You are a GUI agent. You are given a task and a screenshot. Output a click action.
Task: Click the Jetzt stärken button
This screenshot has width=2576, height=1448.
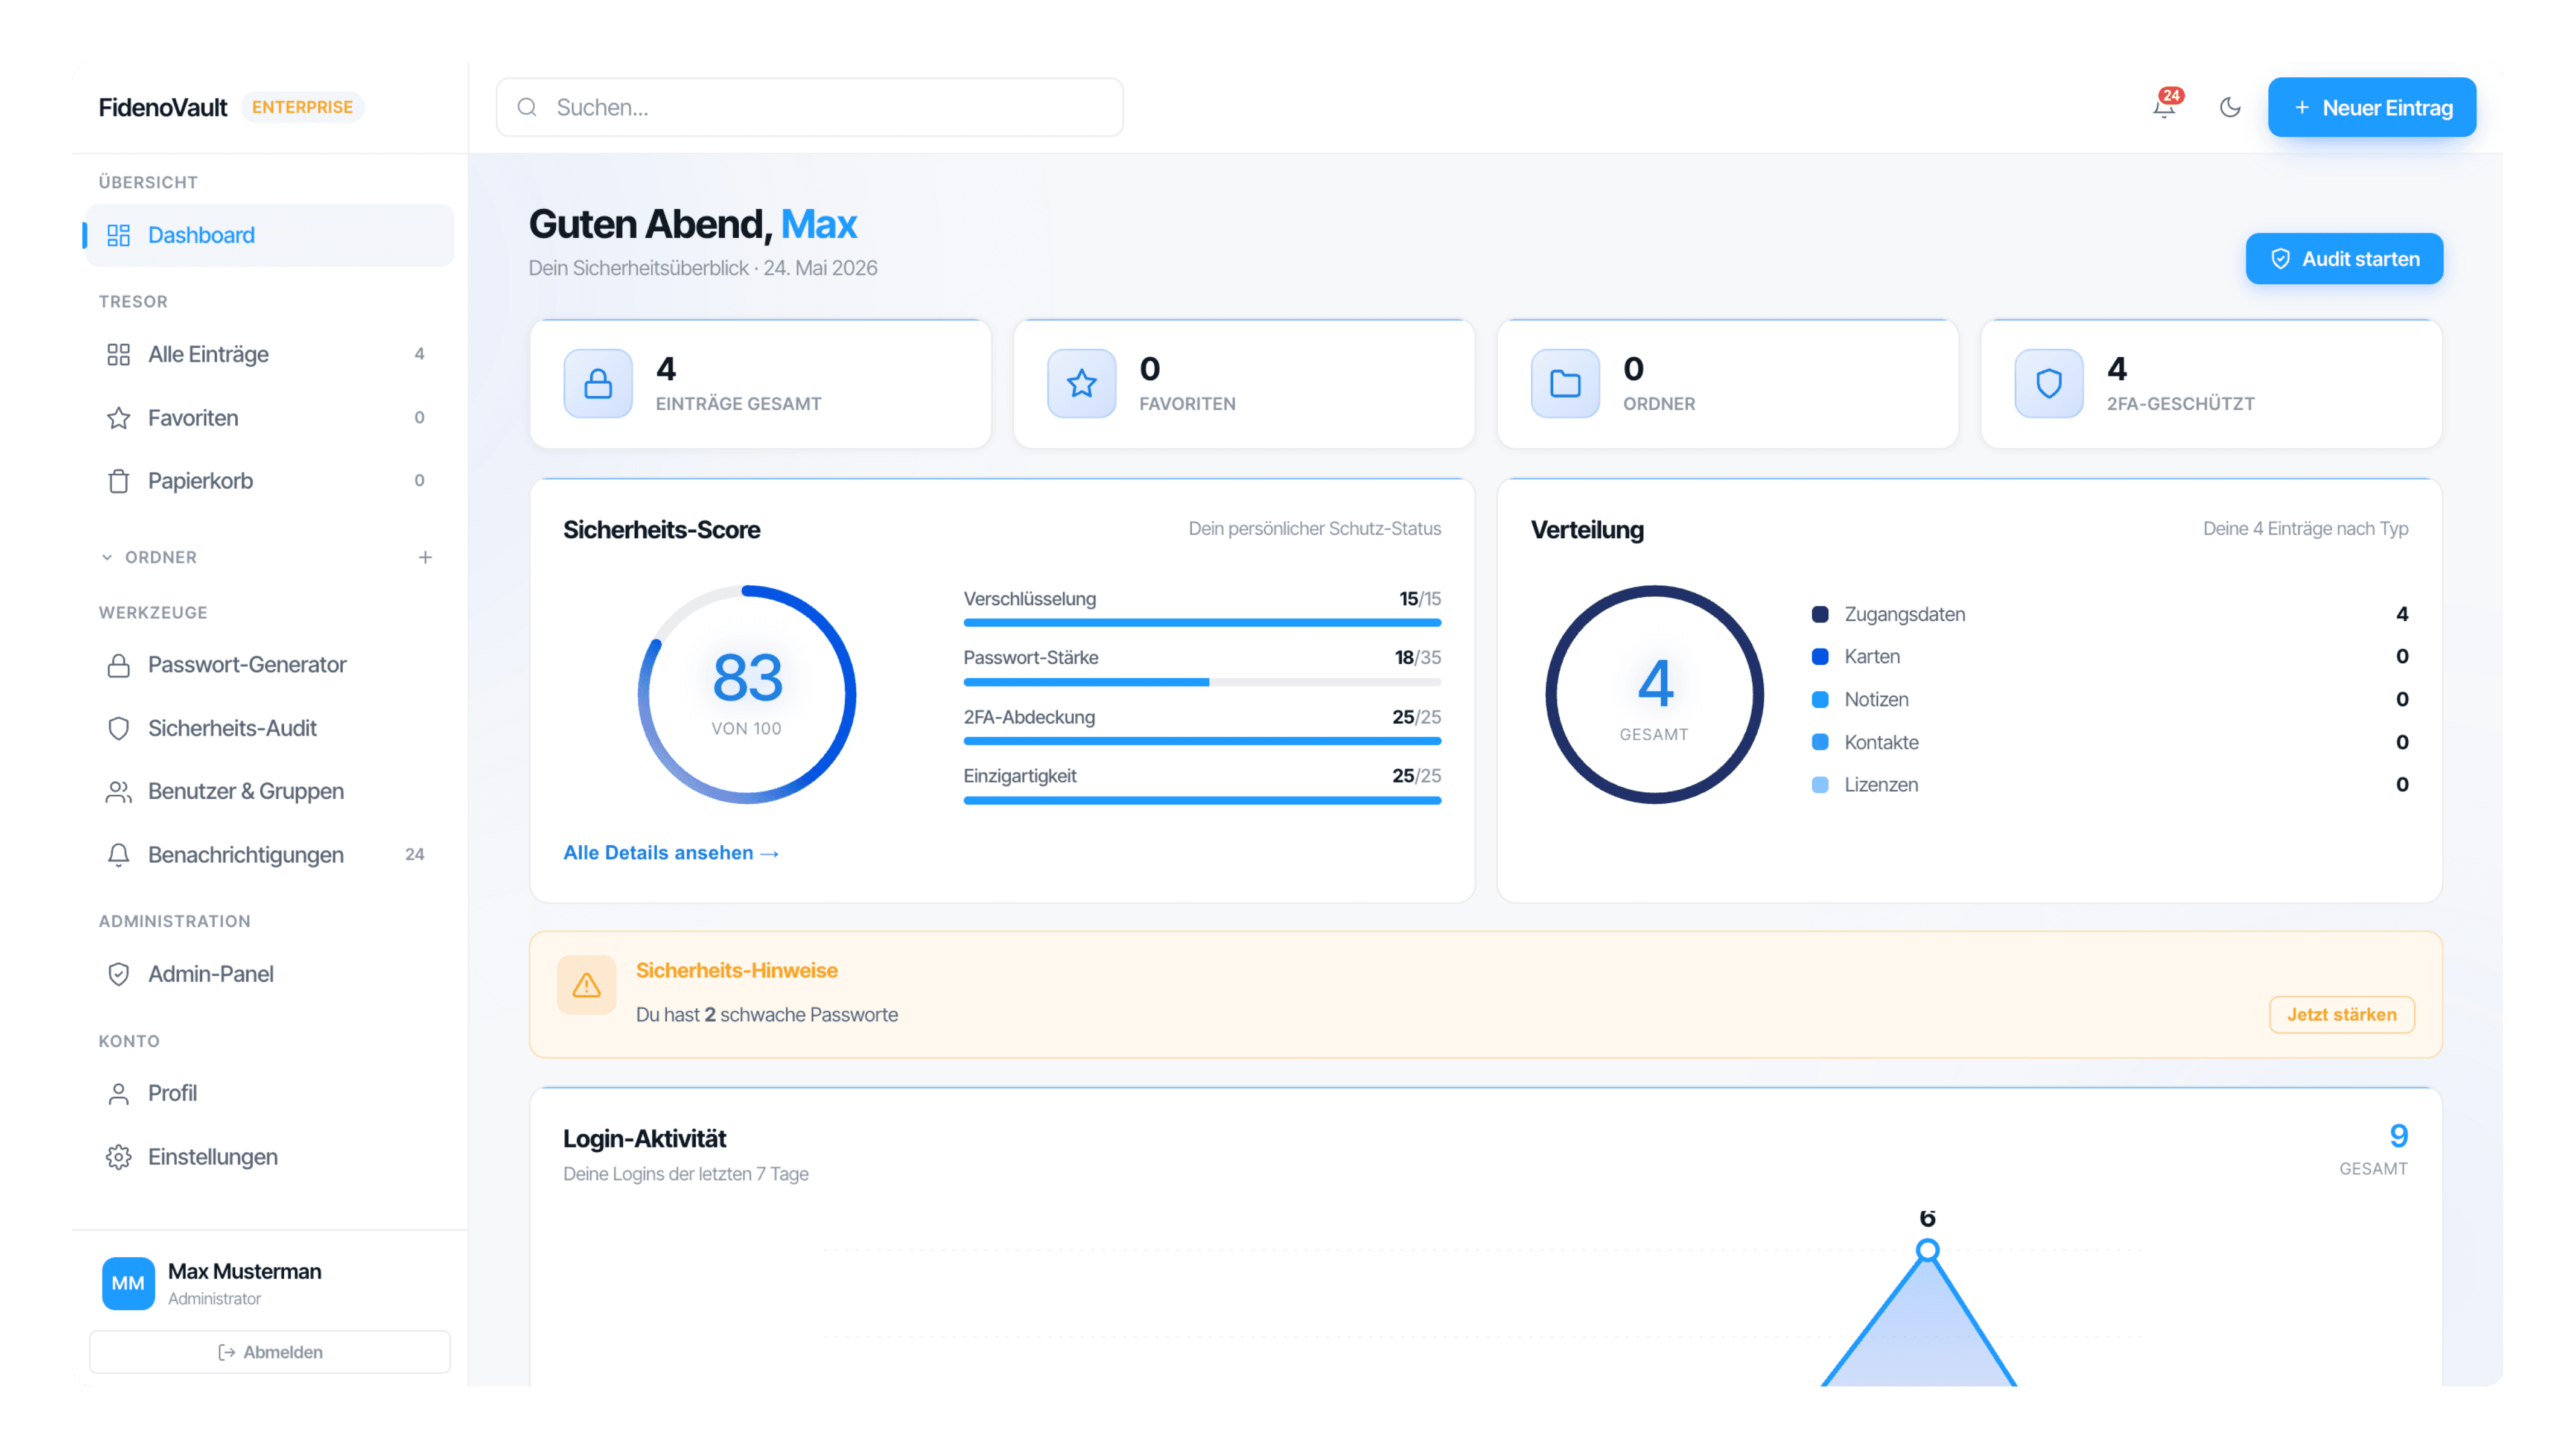coord(2341,1014)
